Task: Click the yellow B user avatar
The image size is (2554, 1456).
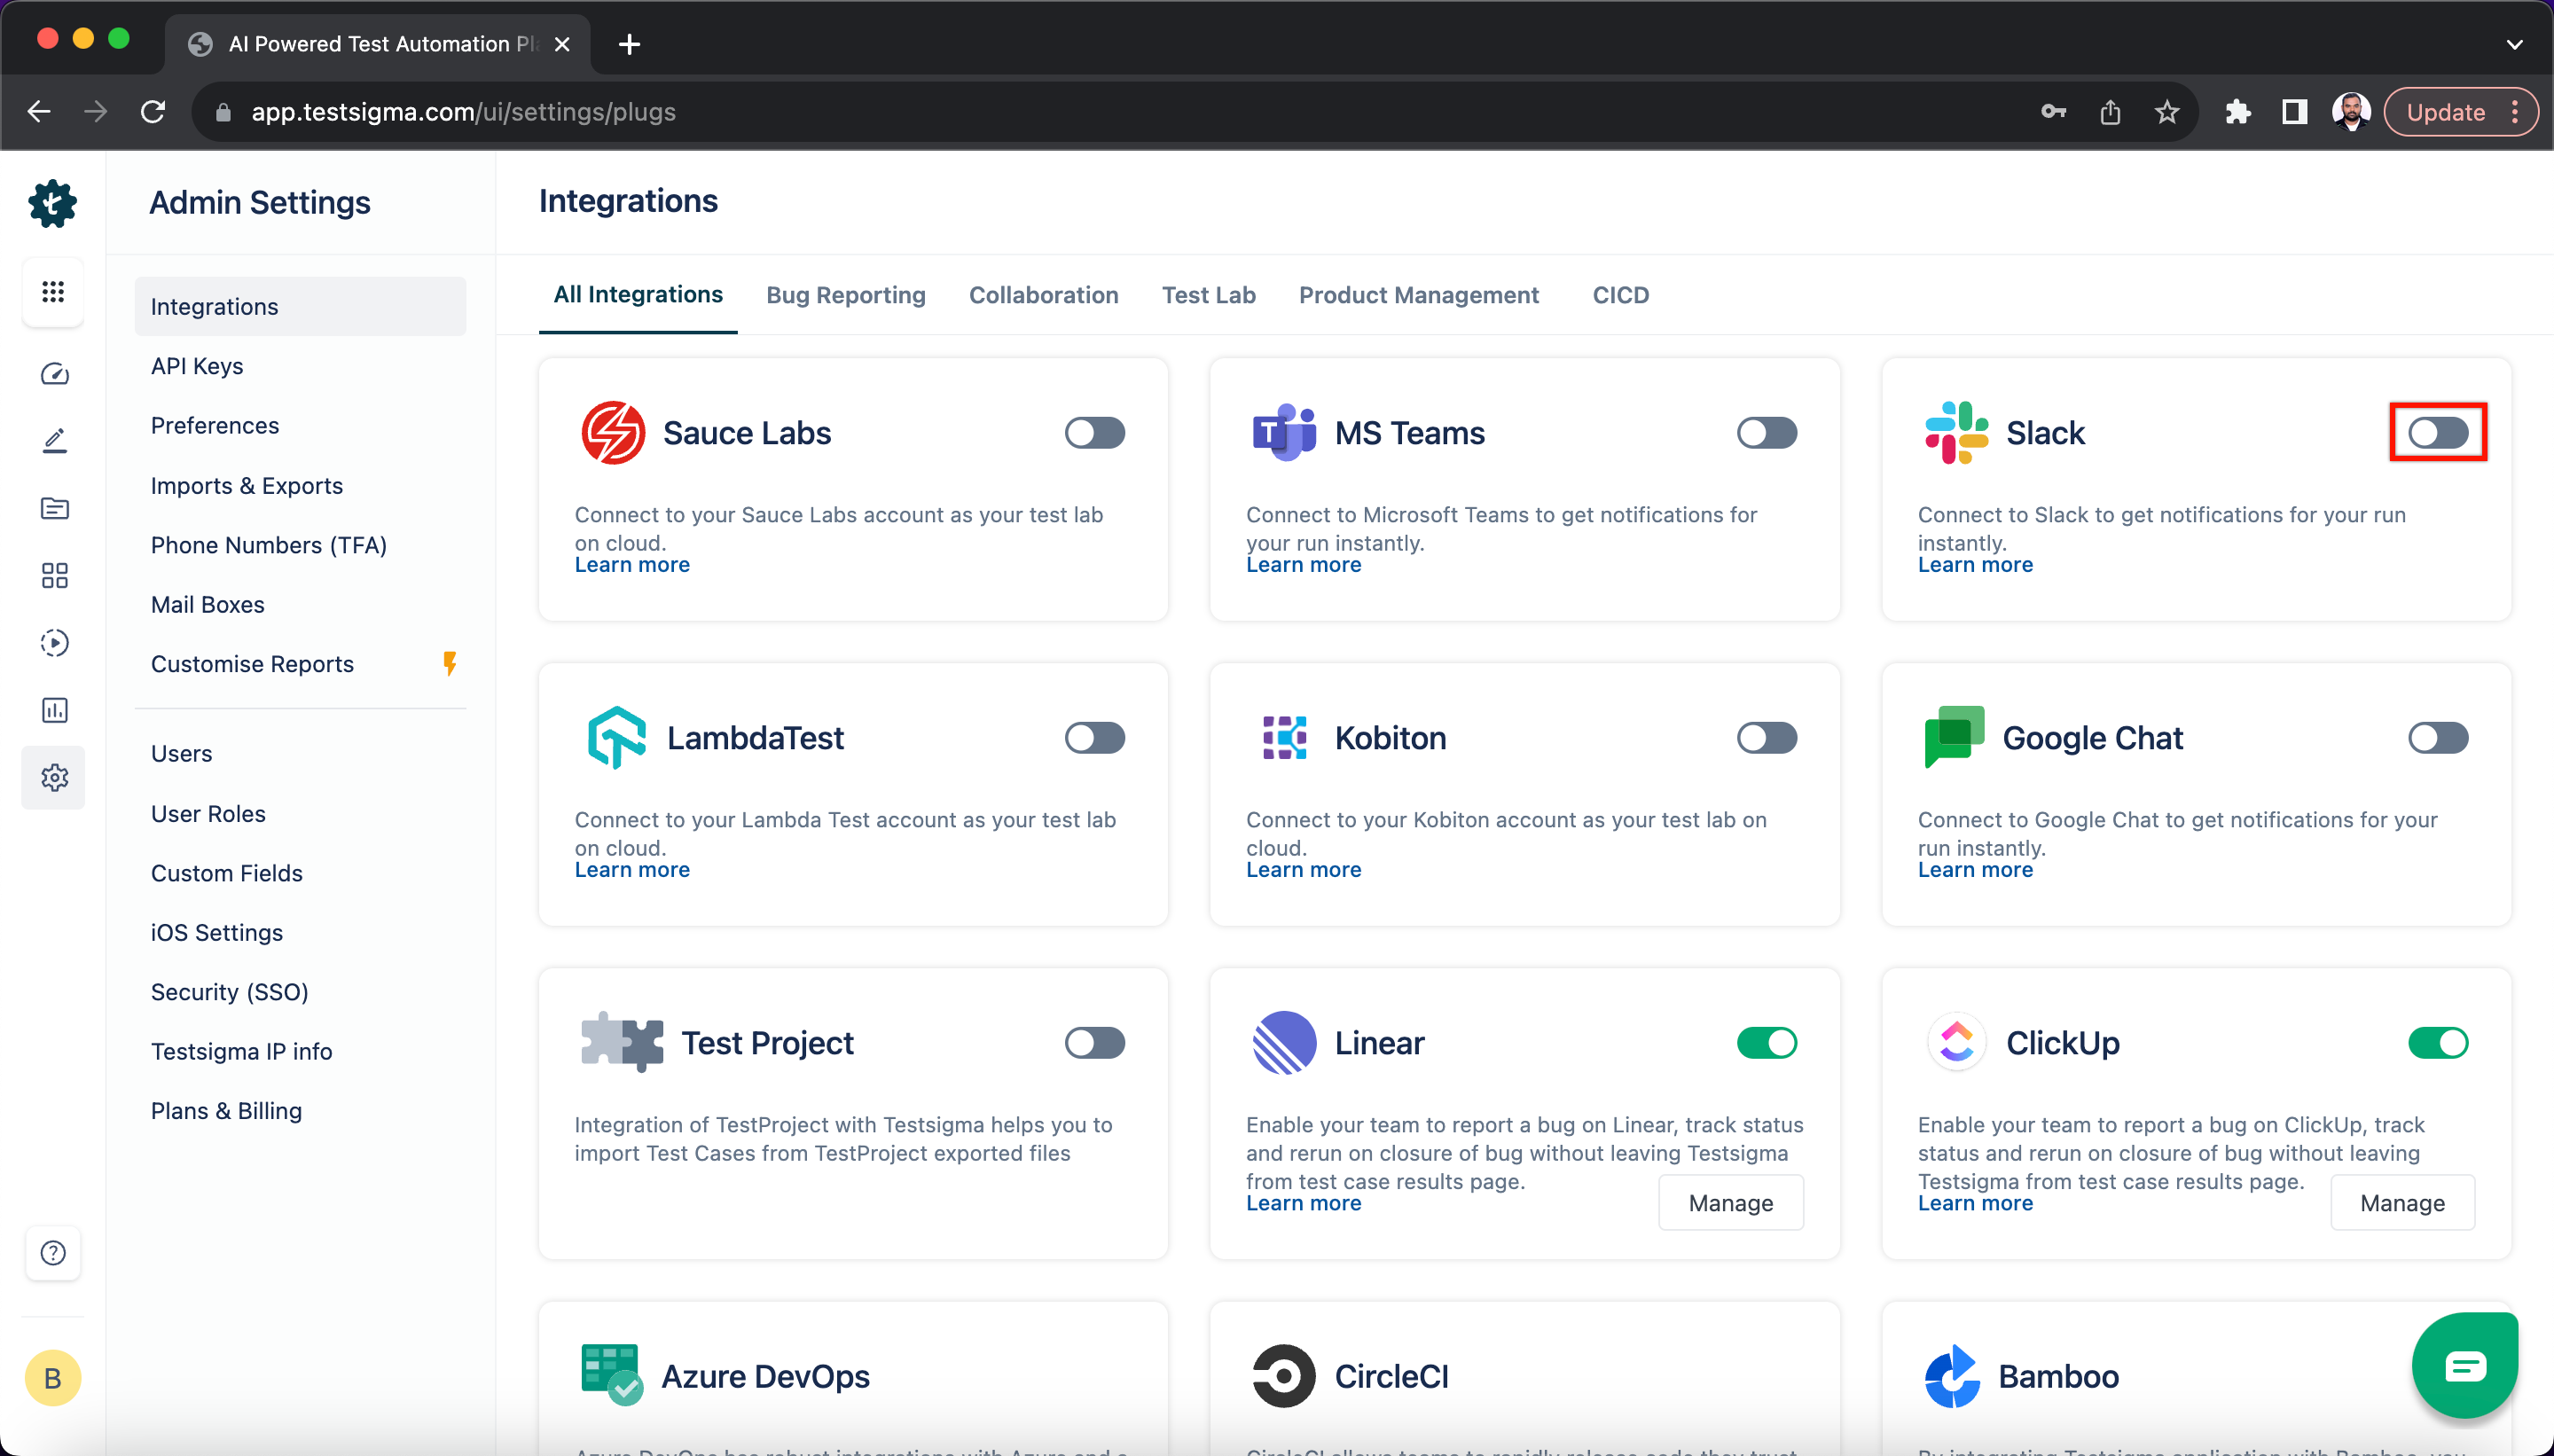Action: pos(53,1378)
